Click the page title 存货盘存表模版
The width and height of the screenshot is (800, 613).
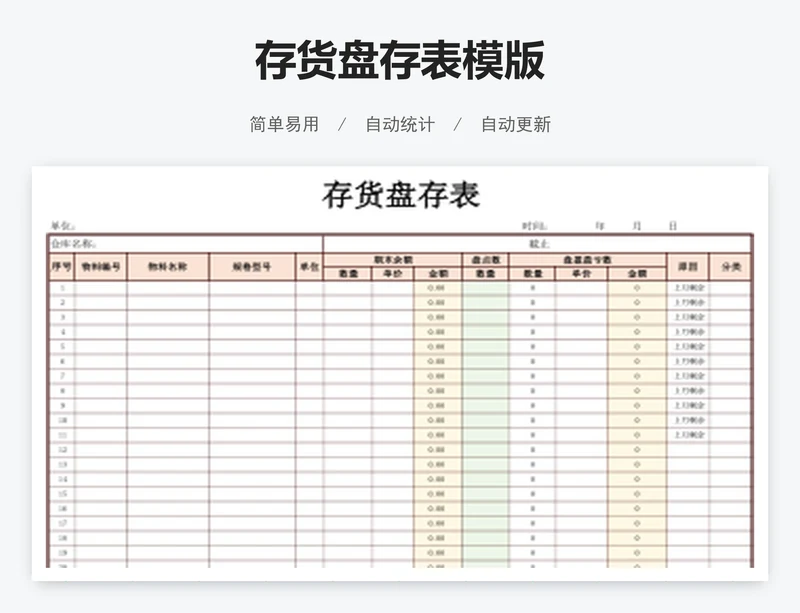pos(399,61)
